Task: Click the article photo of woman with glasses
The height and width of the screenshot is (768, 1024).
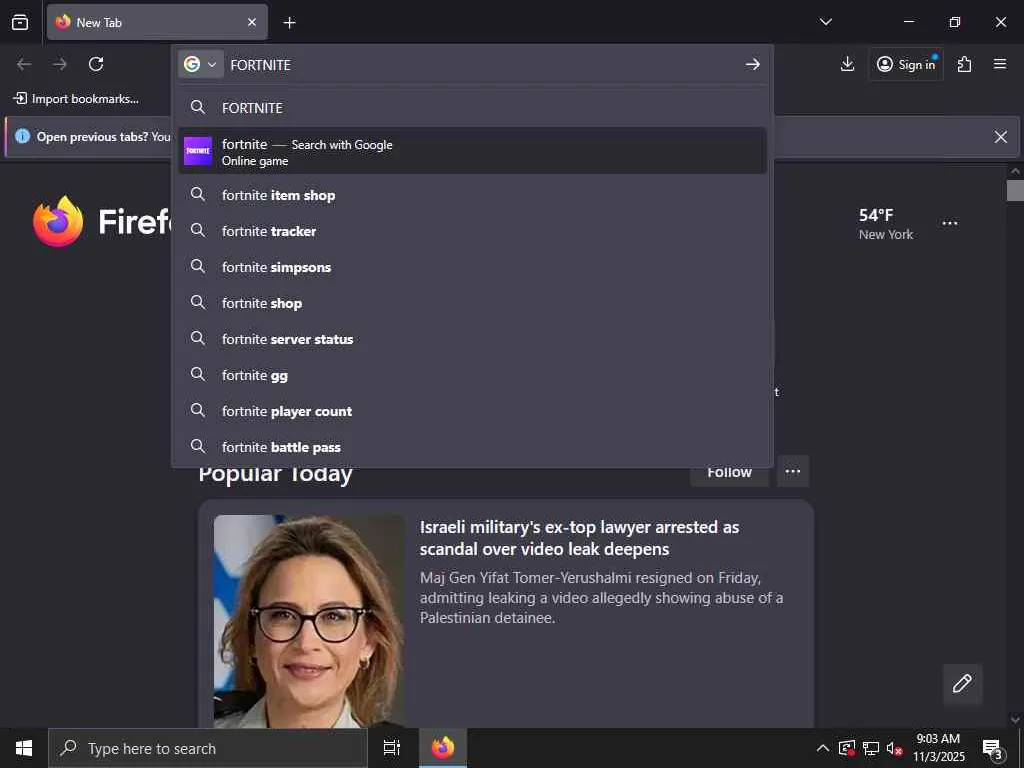Action: [309, 621]
